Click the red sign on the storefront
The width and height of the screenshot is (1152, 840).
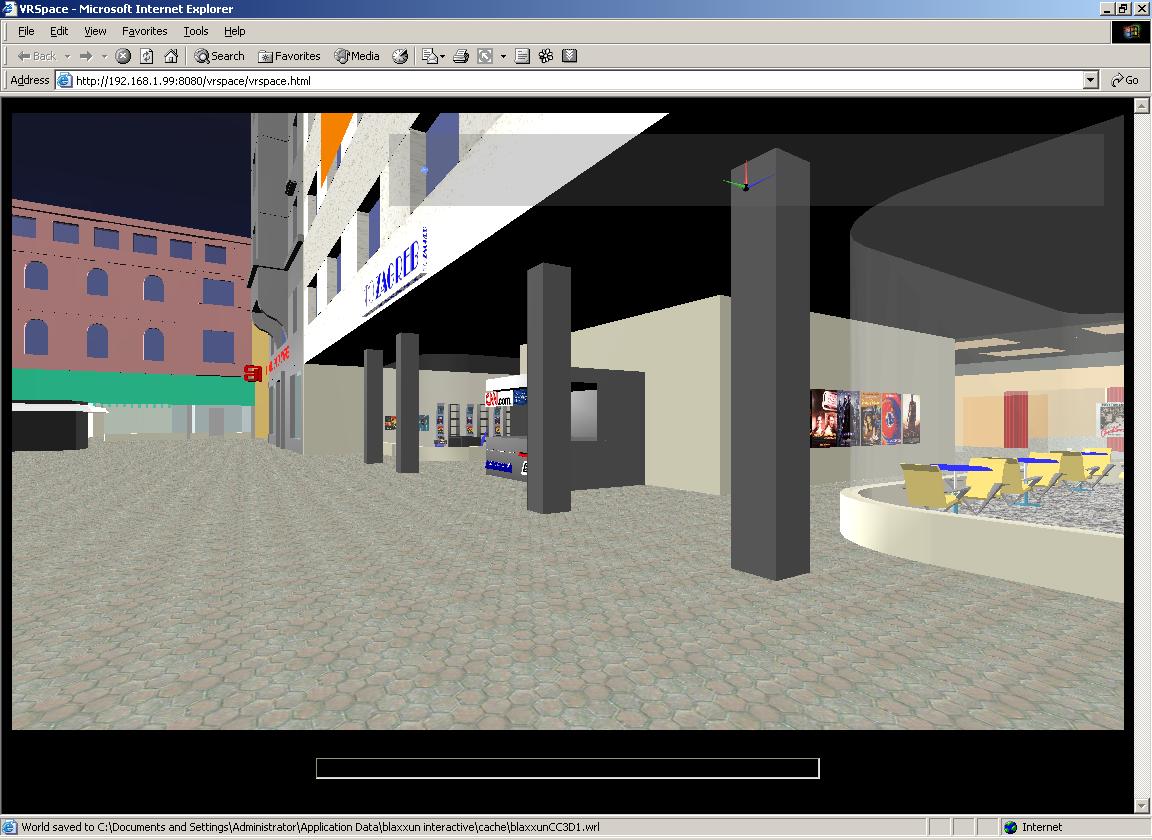[253, 373]
